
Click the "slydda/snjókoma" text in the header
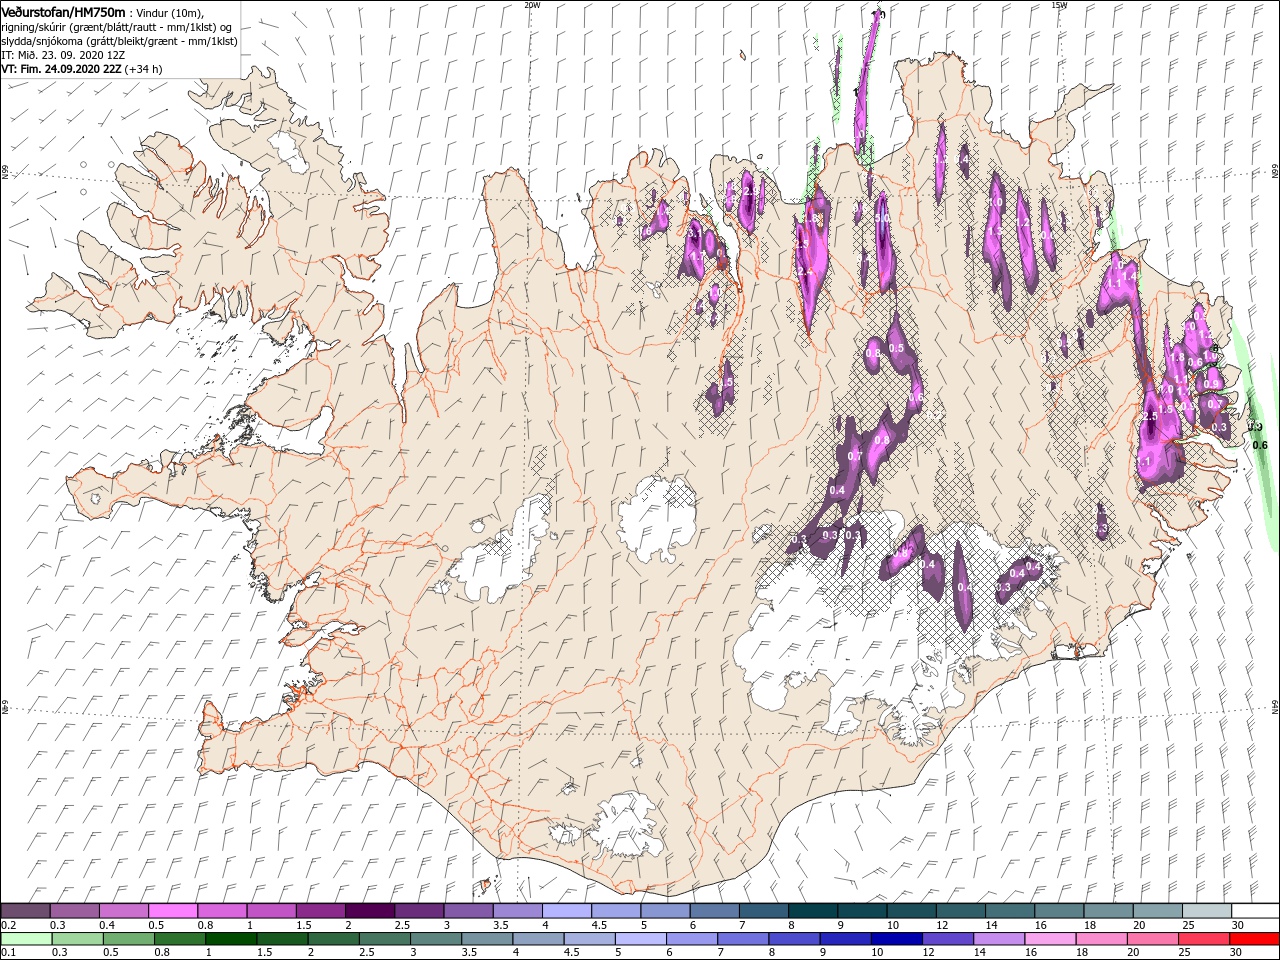coord(42,41)
